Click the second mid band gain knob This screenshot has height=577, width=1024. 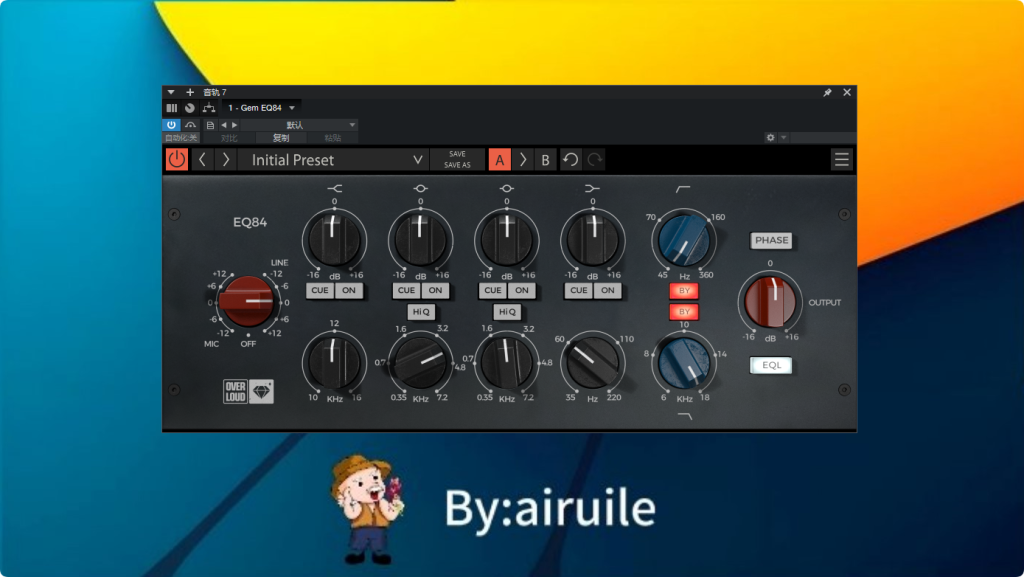(506, 240)
